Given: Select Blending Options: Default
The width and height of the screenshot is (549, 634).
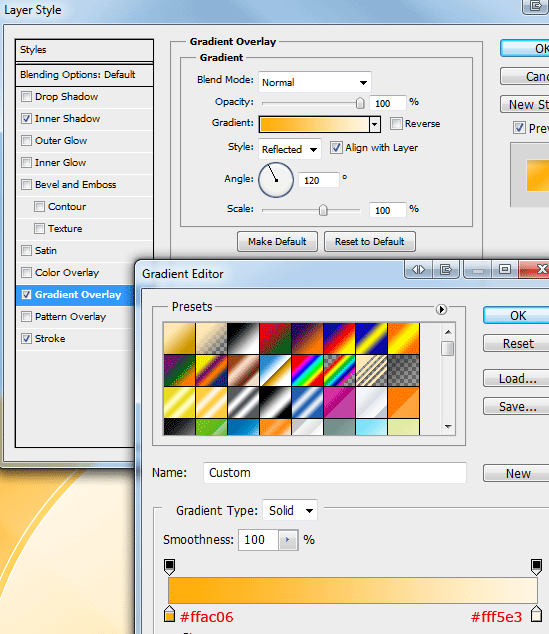Looking at the screenshot, I should tap(84, 75).
